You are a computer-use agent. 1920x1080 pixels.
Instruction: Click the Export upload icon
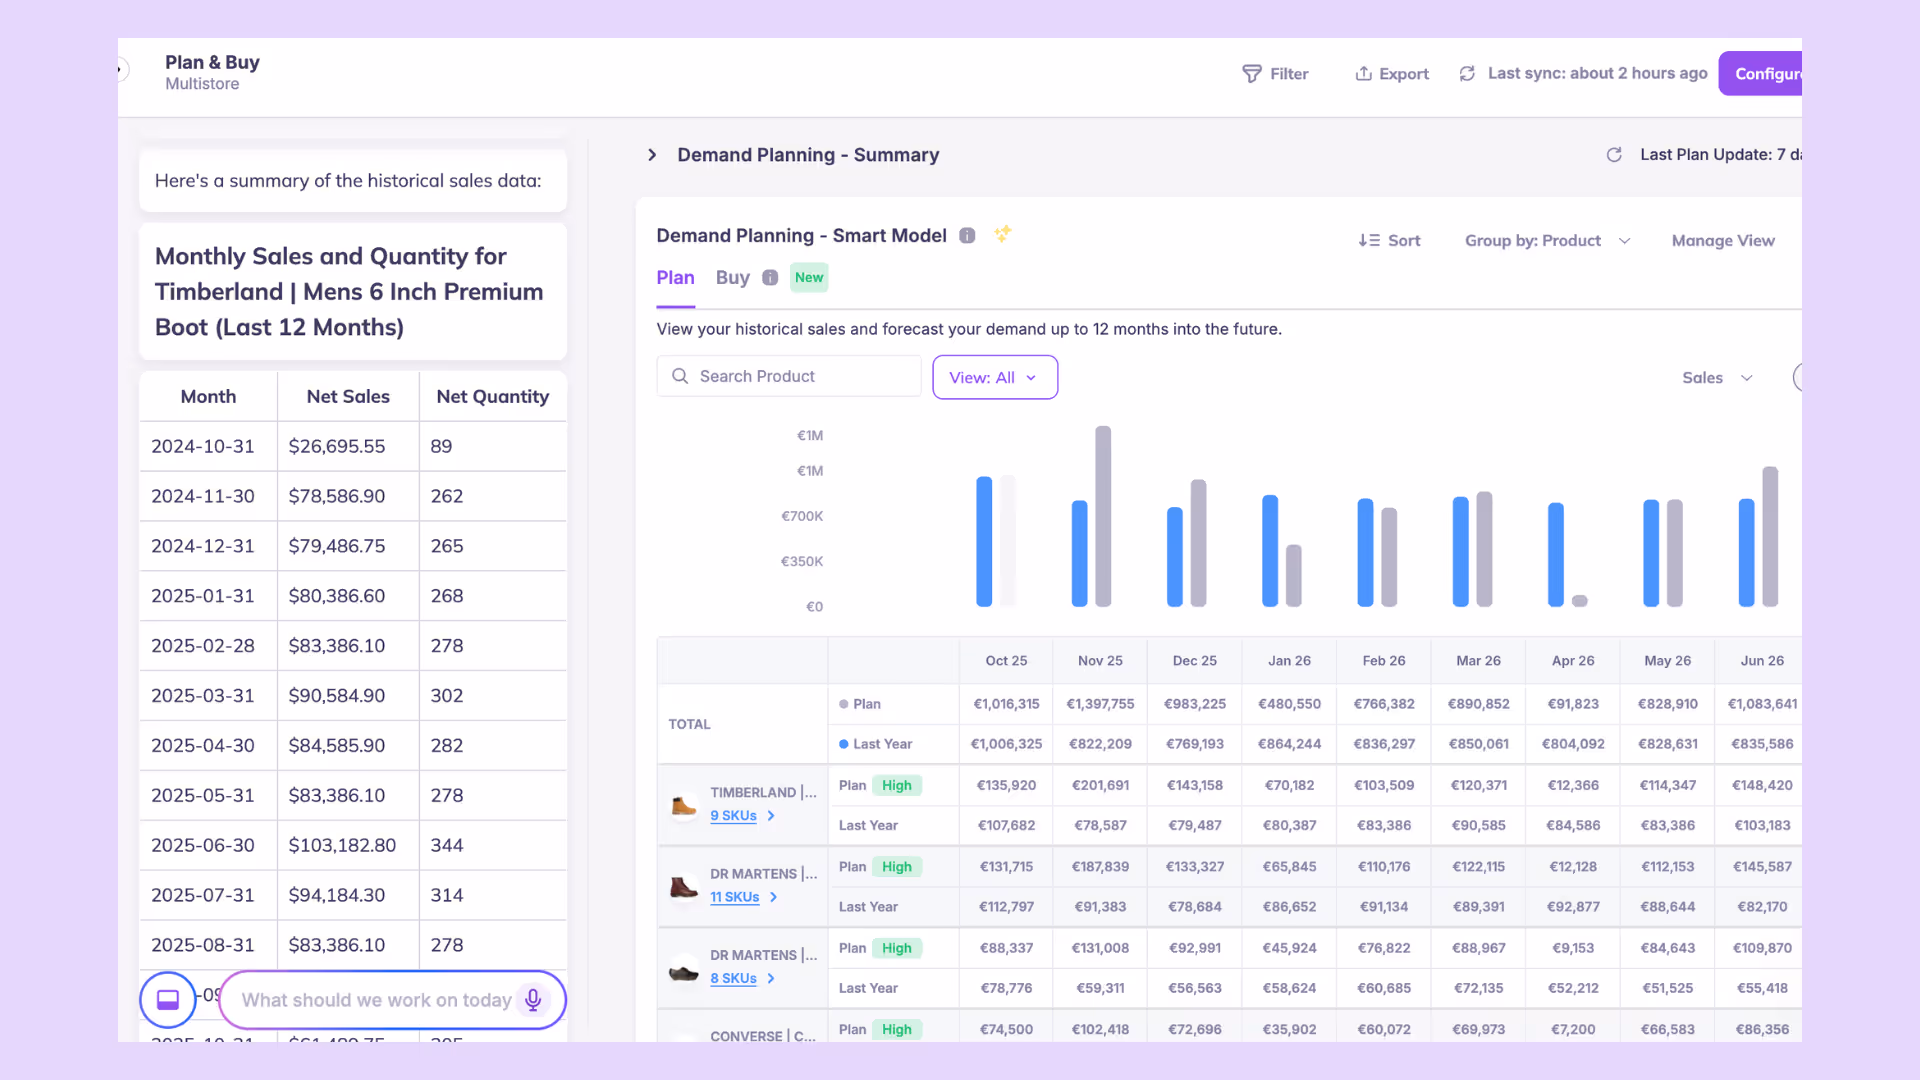coord(1363,74)
